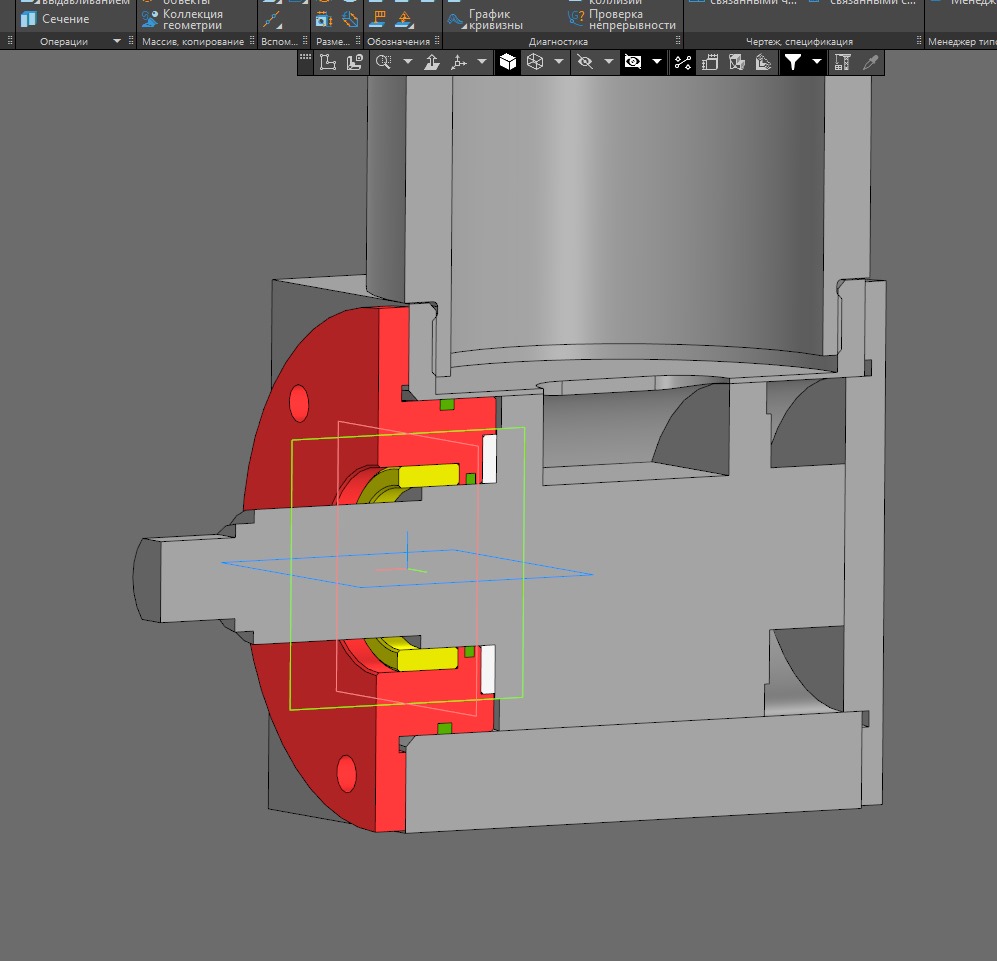Image resolution: width=997 pixels, height=961 pixels.
Task: Click the eyedropper icon in view toolbar
Action: click(x=870, y=62)
